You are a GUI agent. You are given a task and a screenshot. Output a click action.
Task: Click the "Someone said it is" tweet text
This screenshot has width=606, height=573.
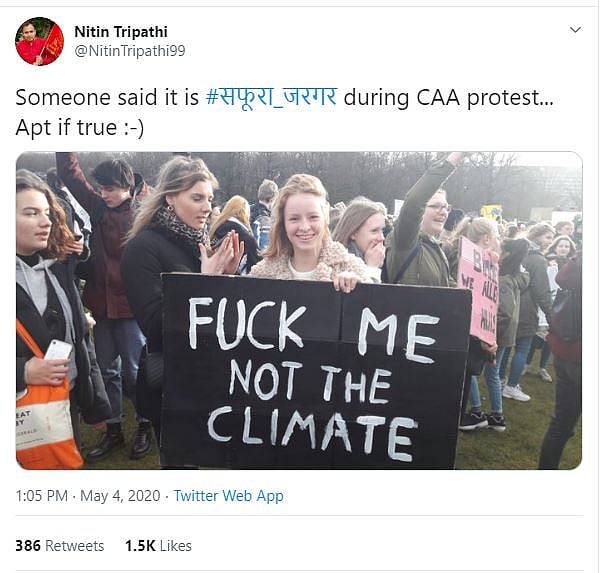pos(108,98)
